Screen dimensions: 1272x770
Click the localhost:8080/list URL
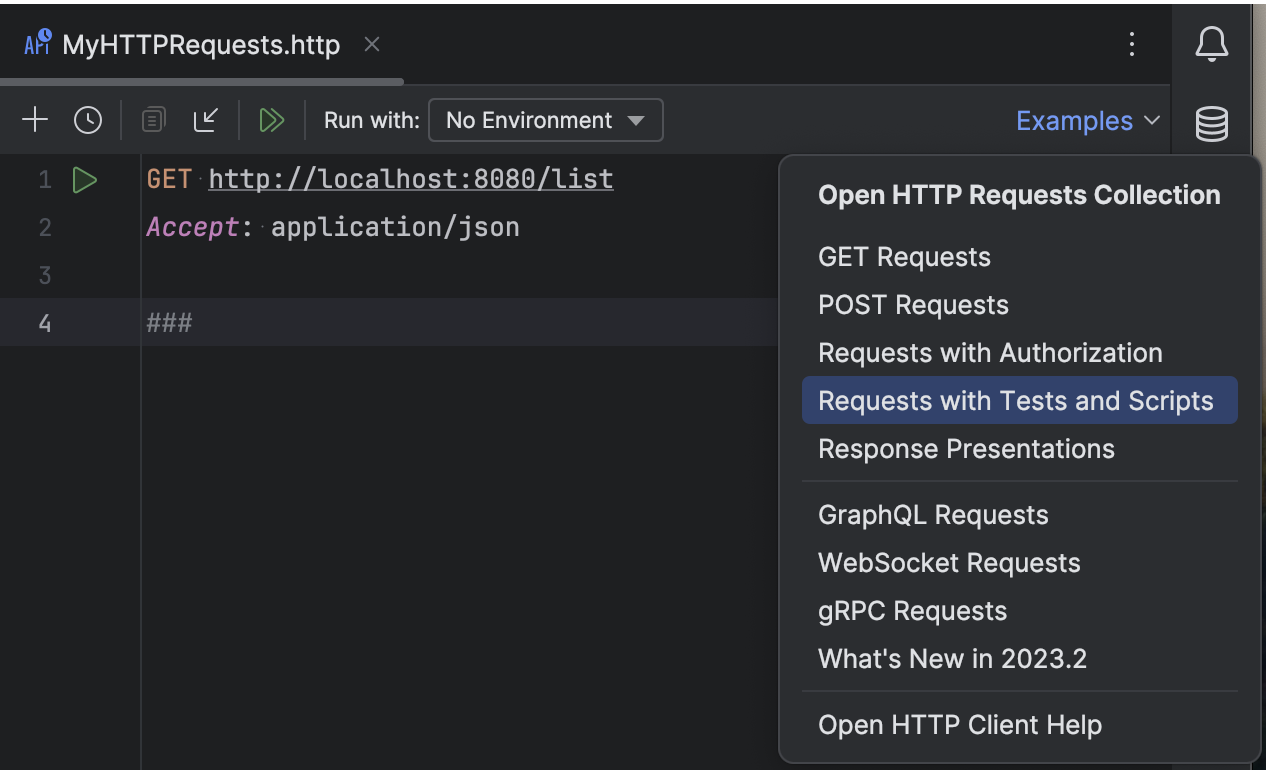pyautogui.click(x=410, y=178)
